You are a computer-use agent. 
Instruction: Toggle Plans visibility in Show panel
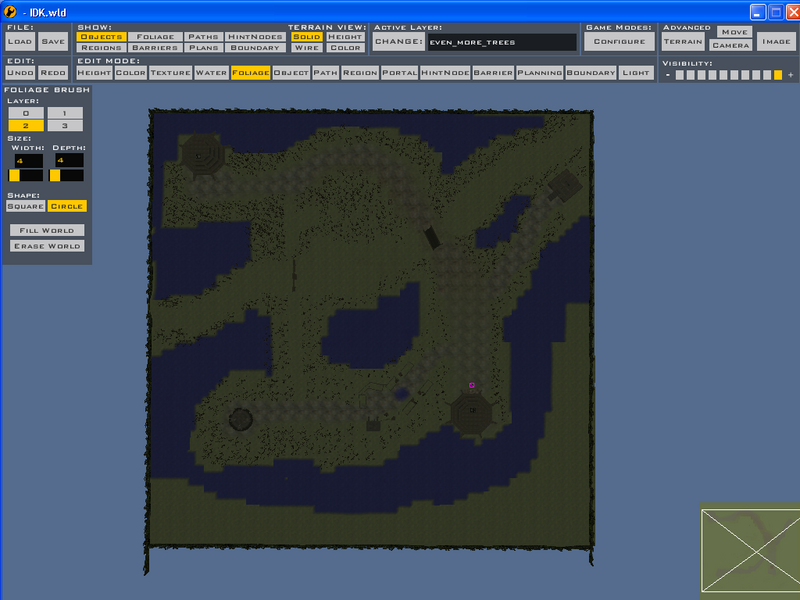click(203, 47)
